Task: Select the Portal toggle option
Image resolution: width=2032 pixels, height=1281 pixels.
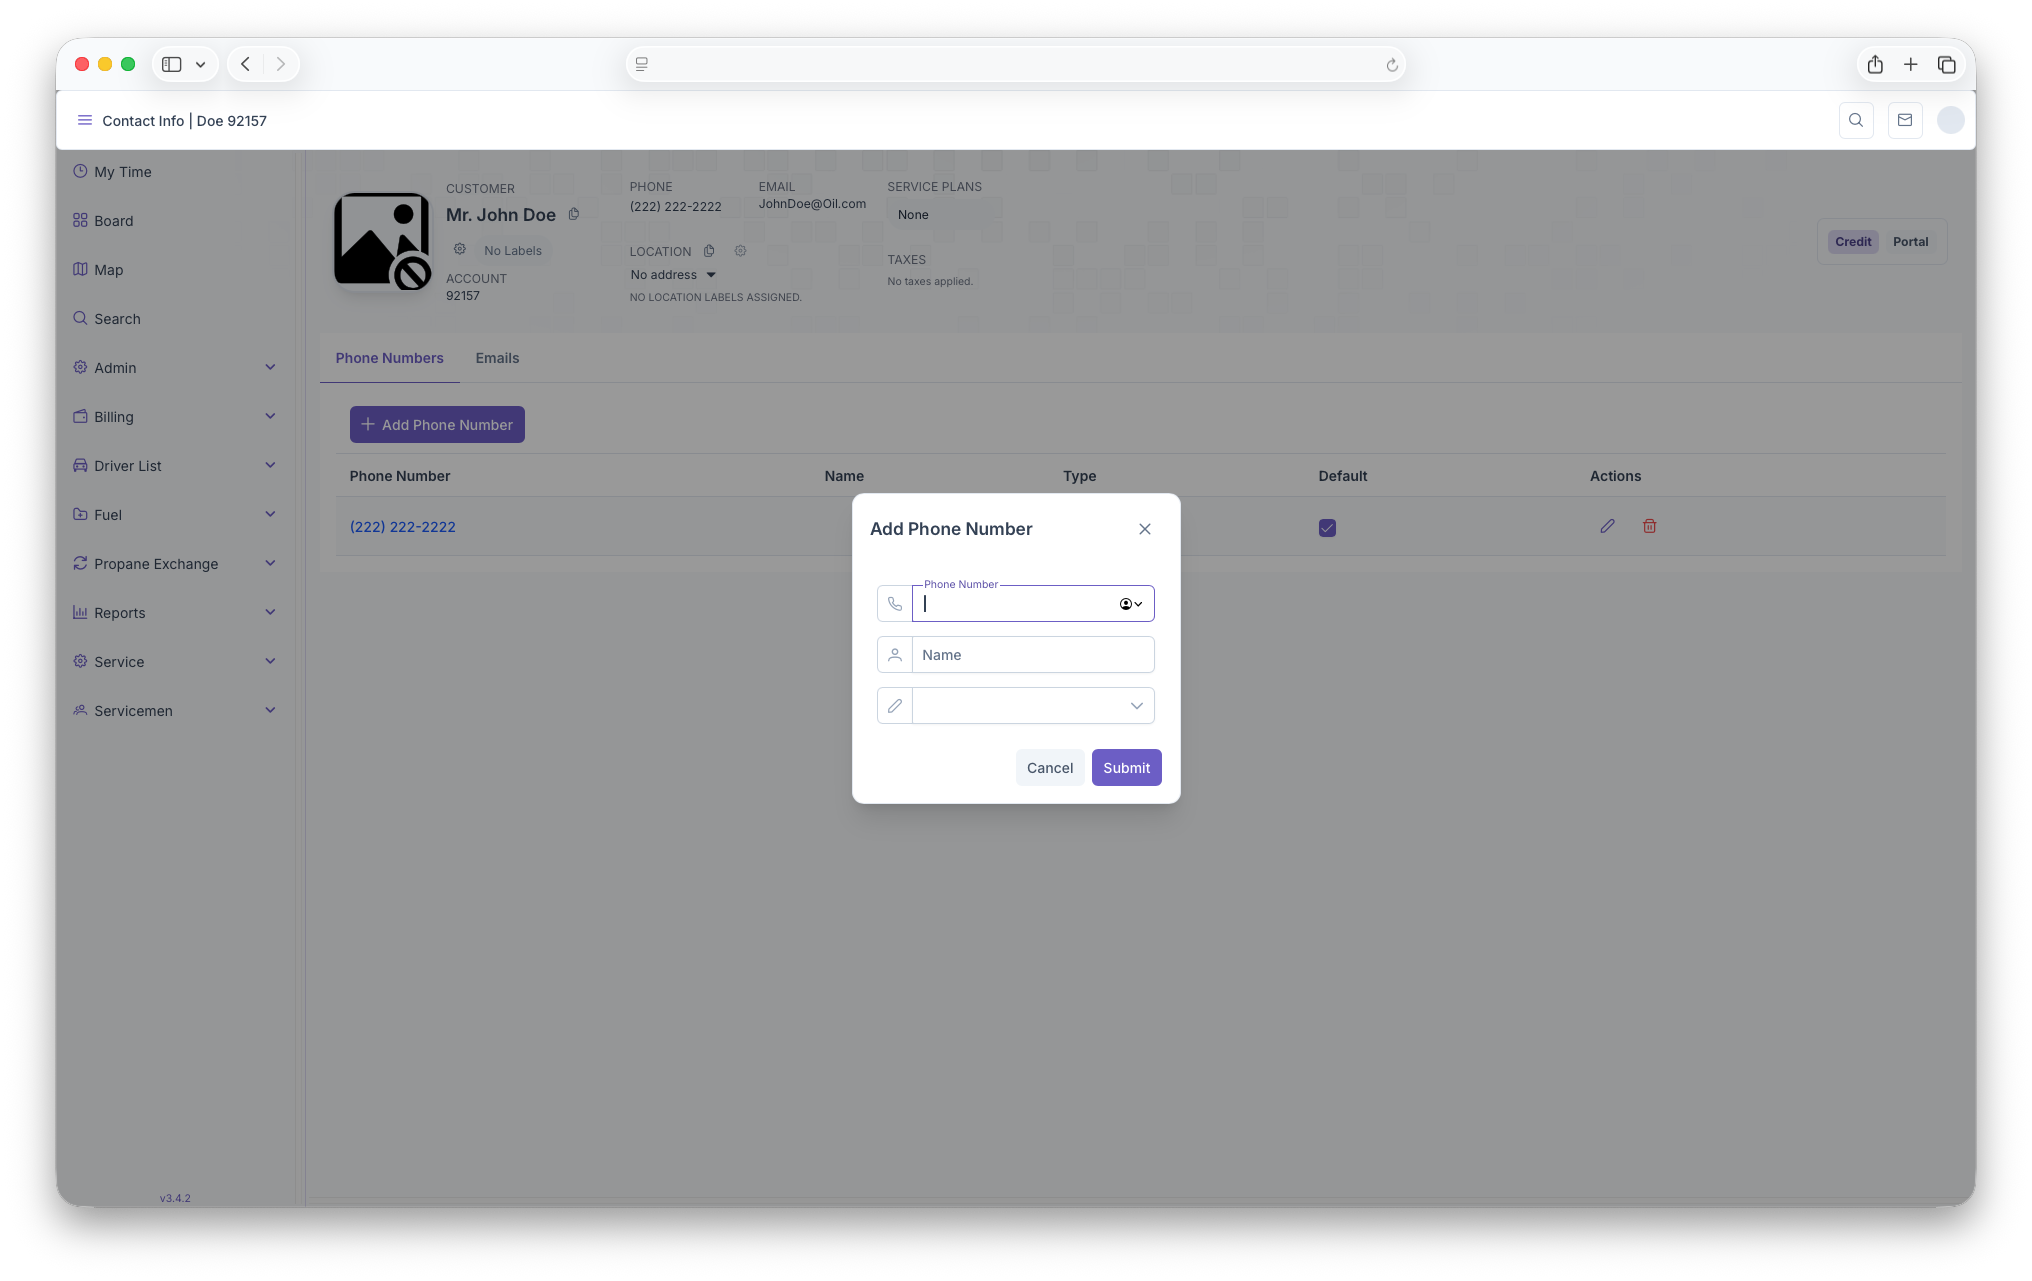Action: [x=1909, y=242]
